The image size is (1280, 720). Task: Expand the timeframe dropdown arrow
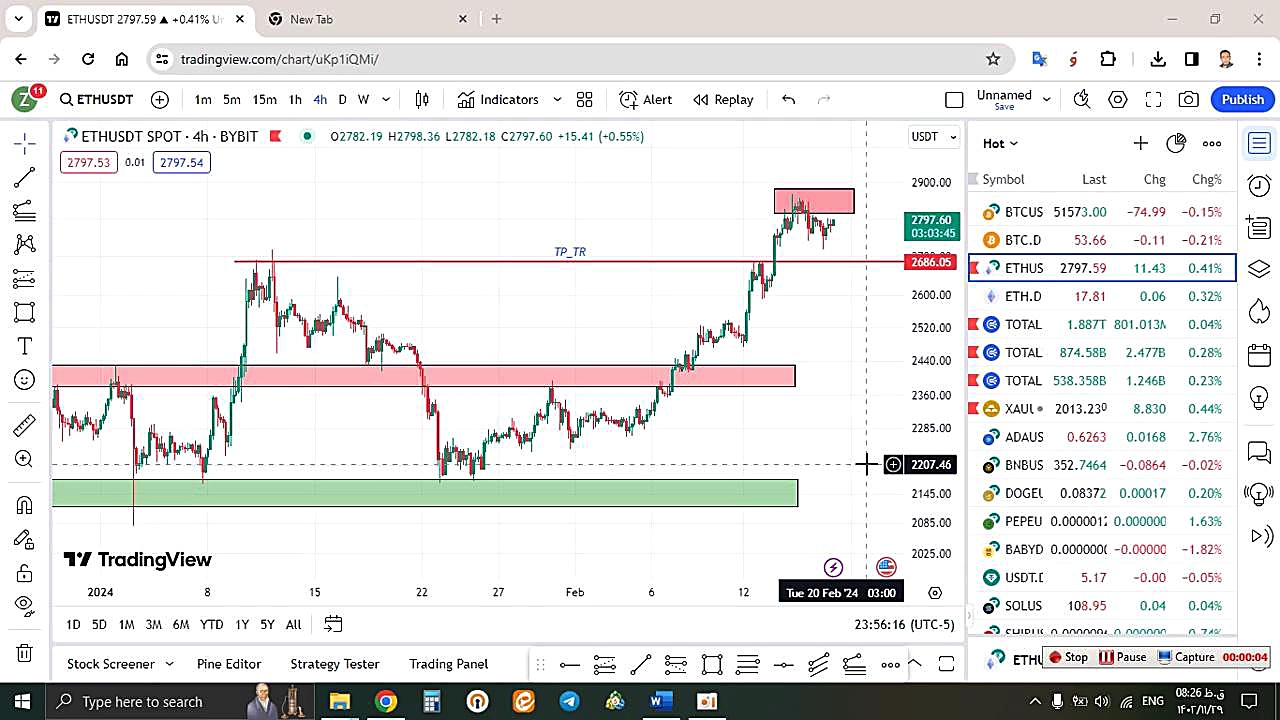click(x=386, y=99)
